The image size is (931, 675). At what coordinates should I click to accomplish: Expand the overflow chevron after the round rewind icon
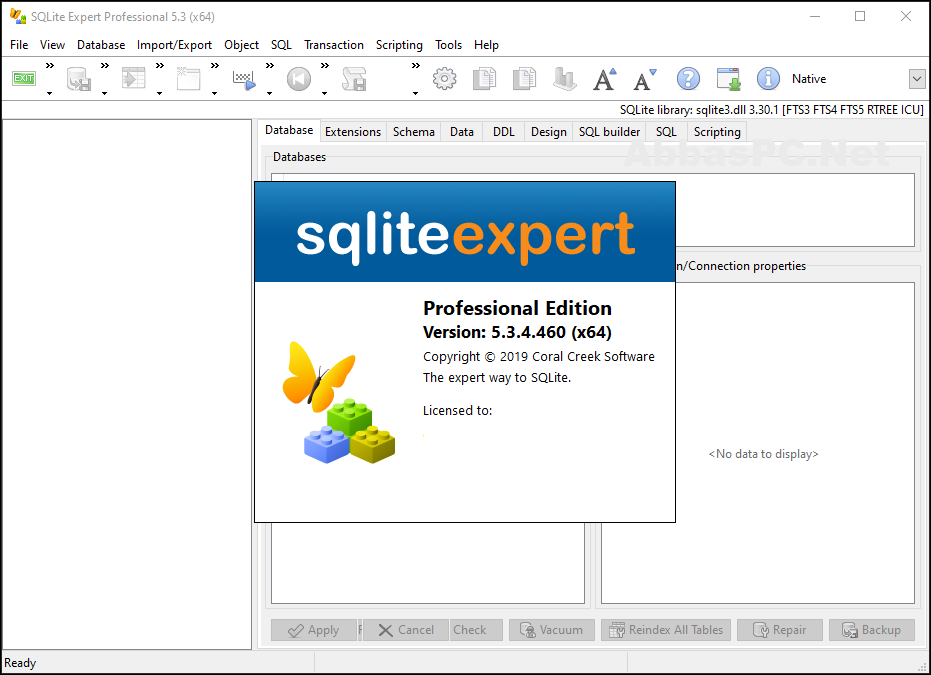[325, 66]
